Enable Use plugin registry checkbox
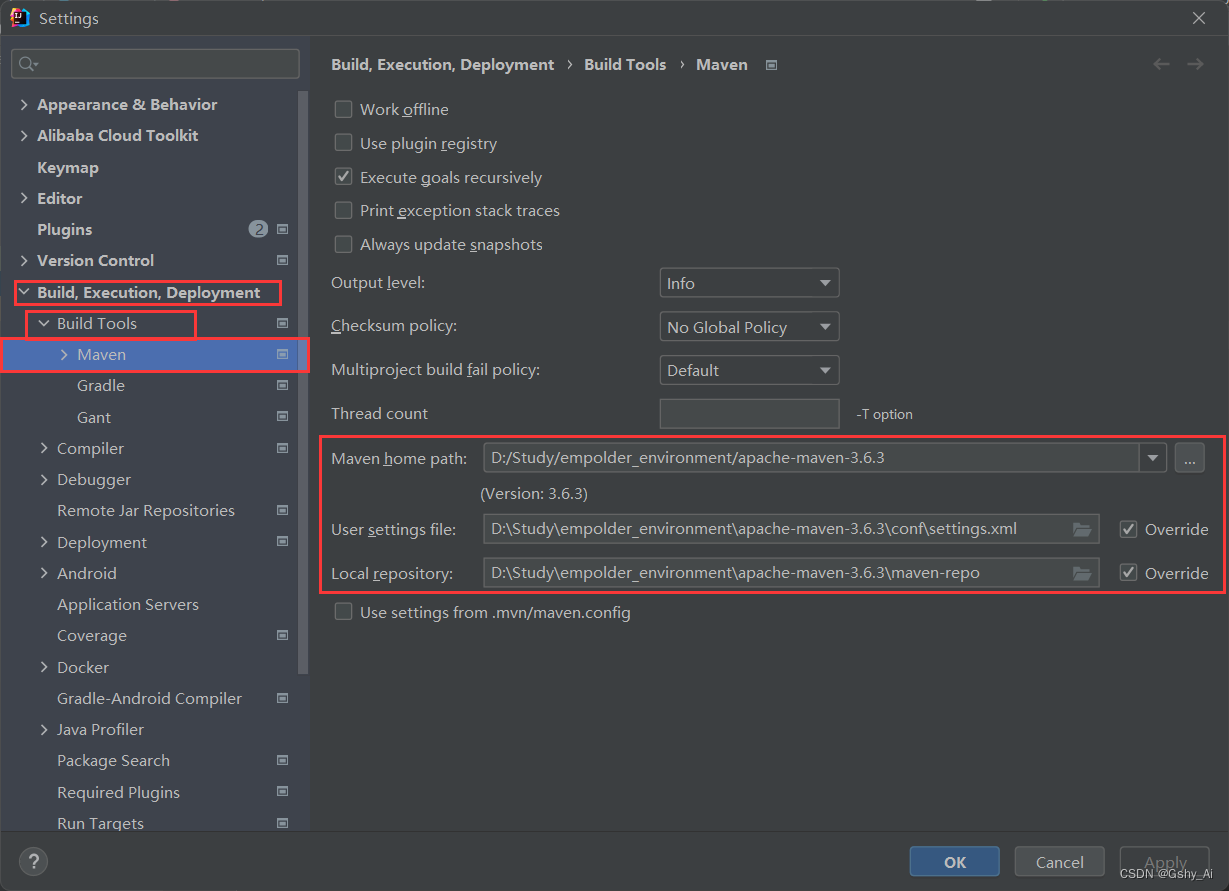Screen dimensions: 1229x891 pos(343,143)
